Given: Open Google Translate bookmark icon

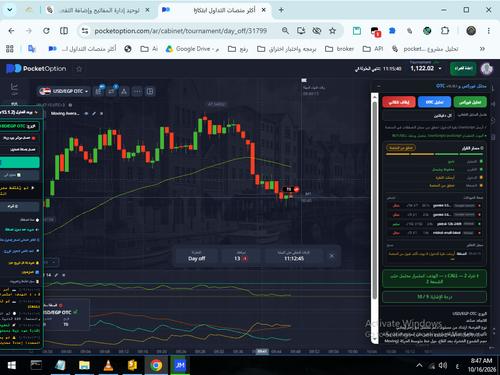Looking at the screenshot, I should coord(32,49).
